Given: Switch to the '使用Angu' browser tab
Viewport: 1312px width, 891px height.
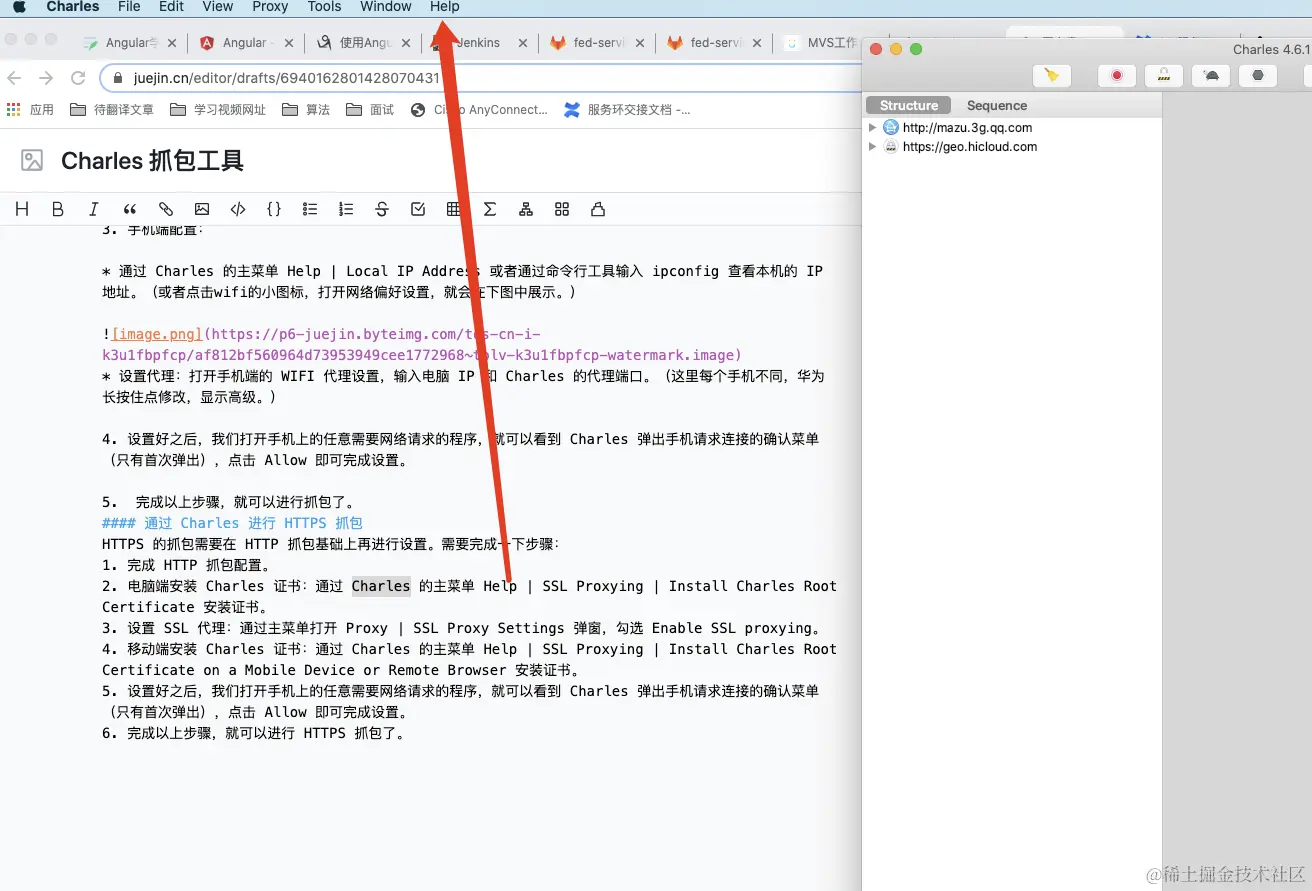Looking at the screenshot, I should (x=364, y=43).
